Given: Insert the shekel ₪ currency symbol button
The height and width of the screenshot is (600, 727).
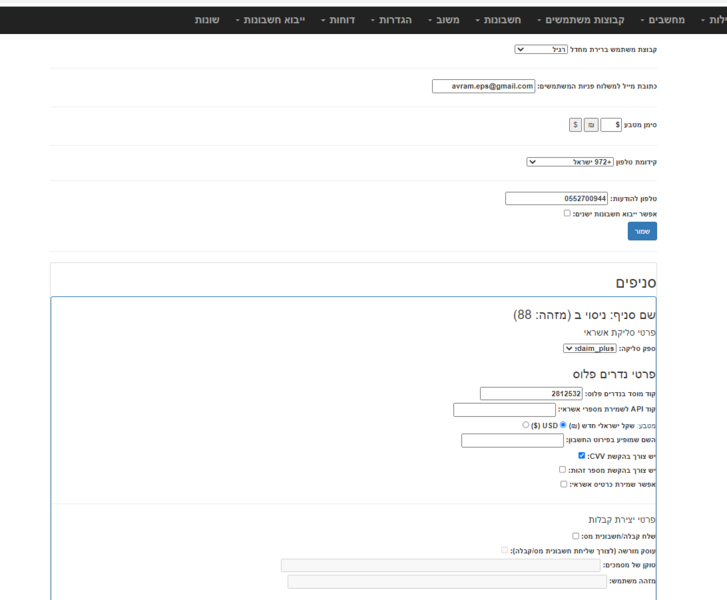Looking at the screenshot, I should point(591,125).
